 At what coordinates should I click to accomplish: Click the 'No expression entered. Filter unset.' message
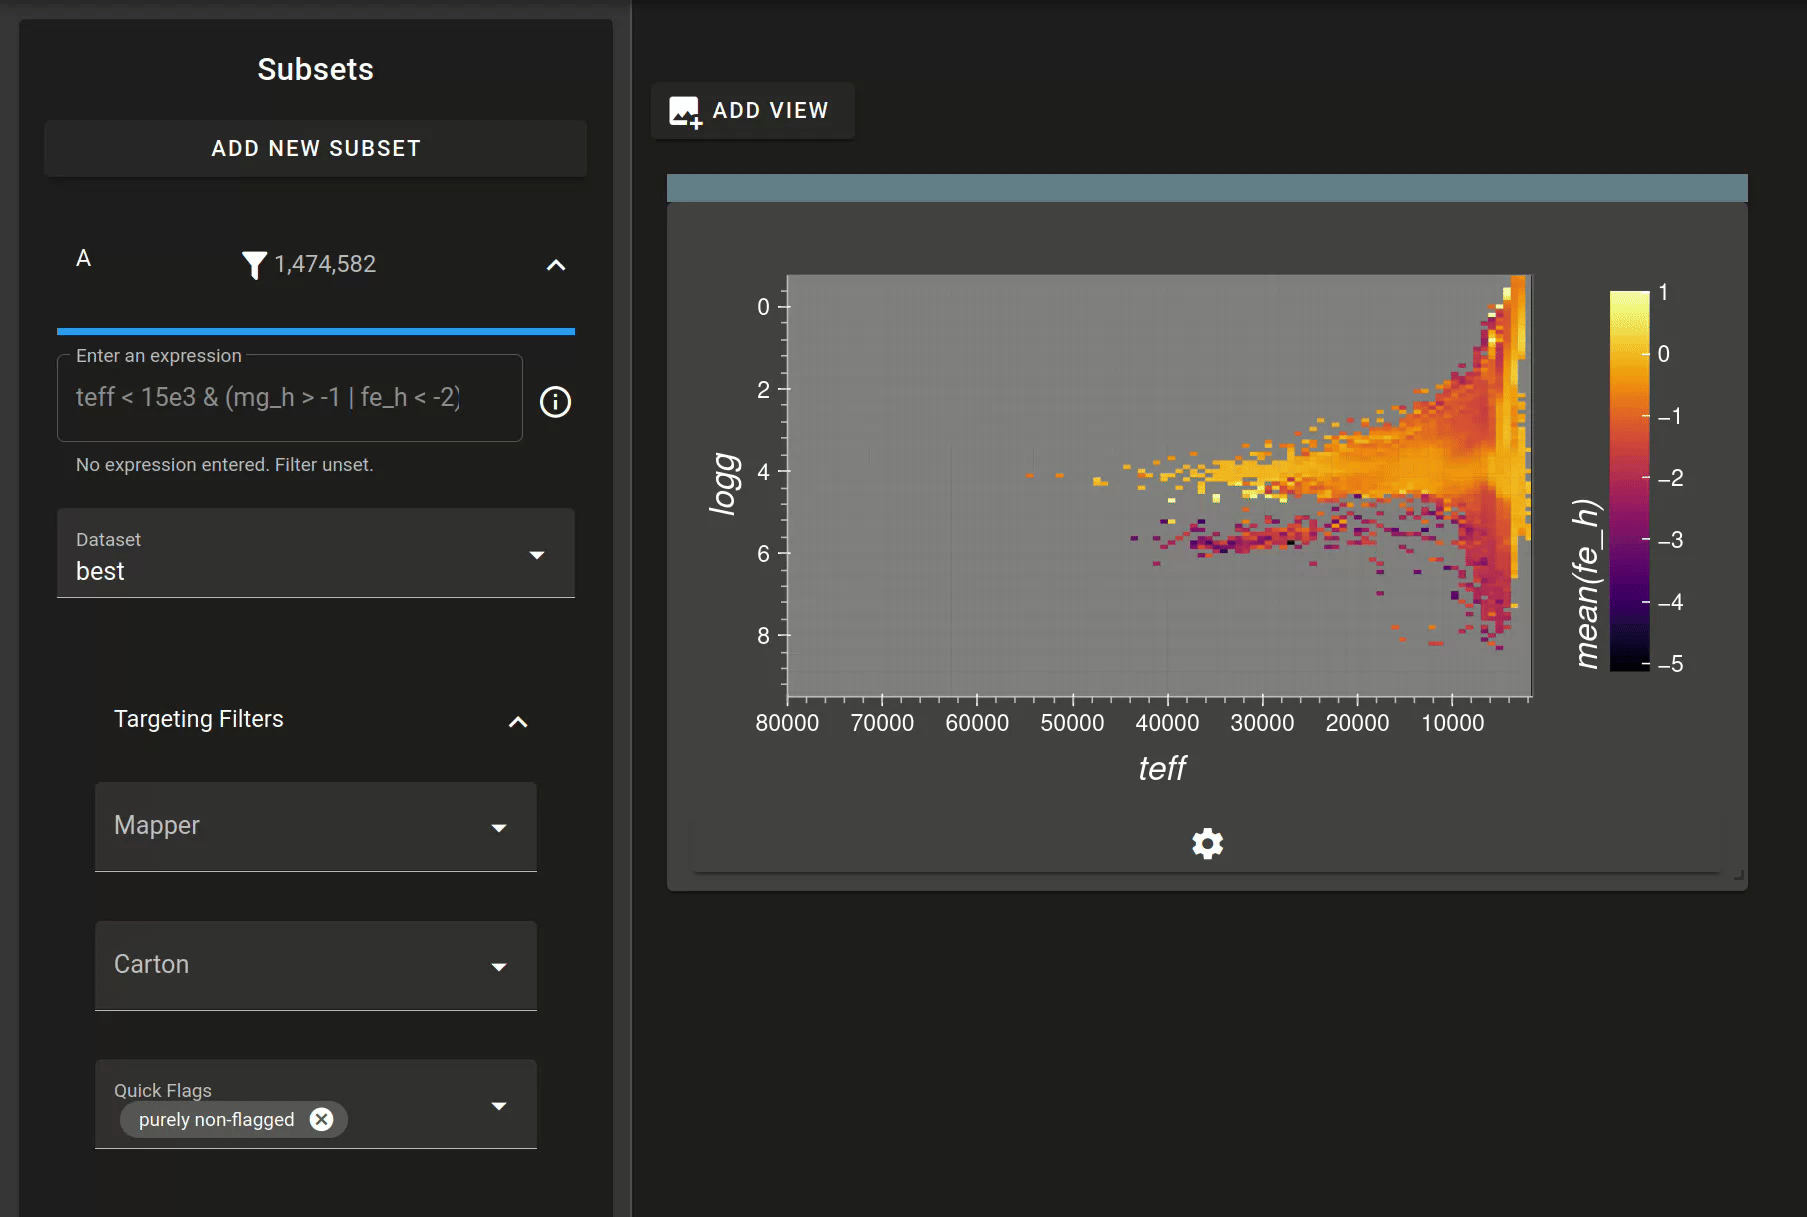[x=224, y=465]
